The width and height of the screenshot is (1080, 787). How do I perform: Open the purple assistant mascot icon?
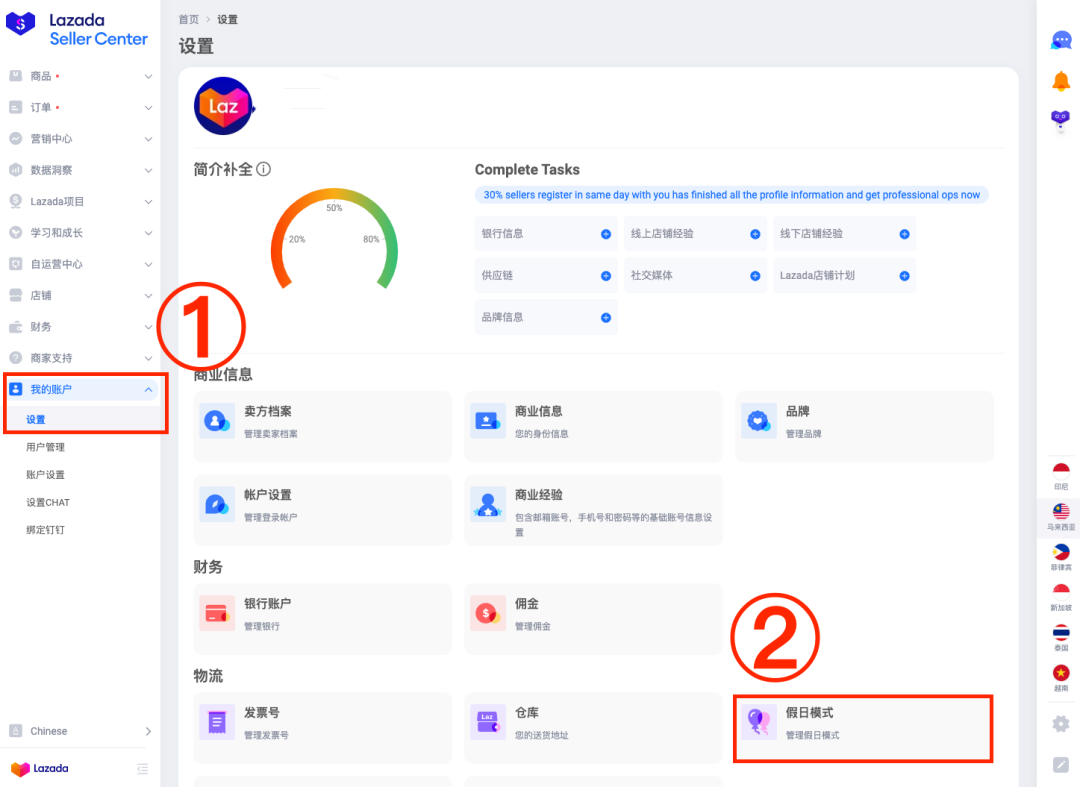click(x=1061, y=120)
